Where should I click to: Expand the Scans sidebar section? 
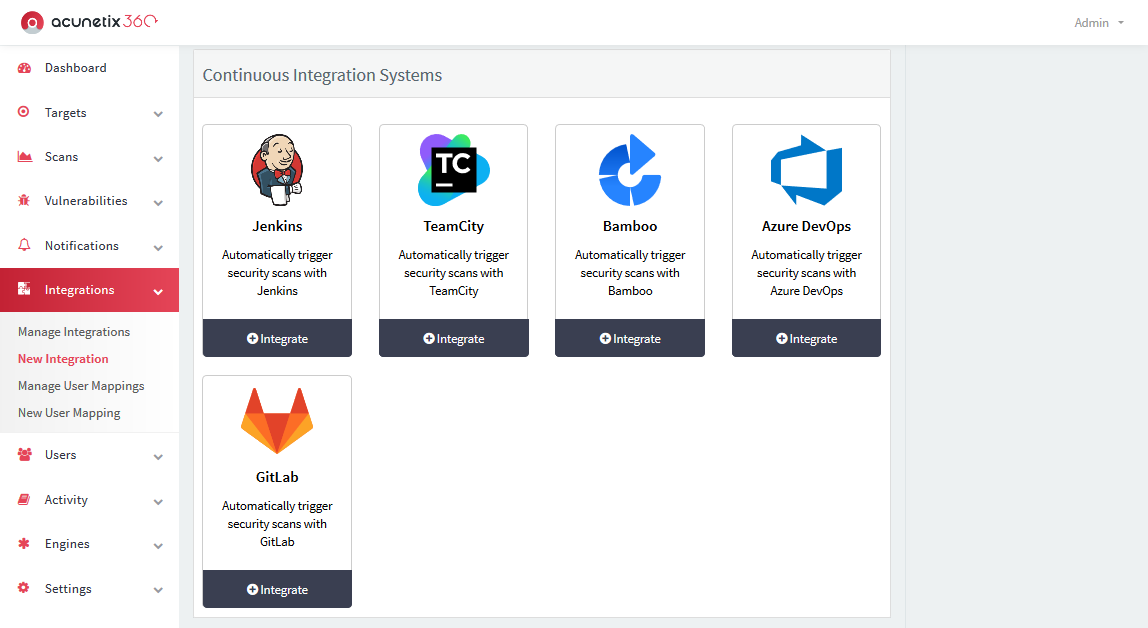click(158, 158)
